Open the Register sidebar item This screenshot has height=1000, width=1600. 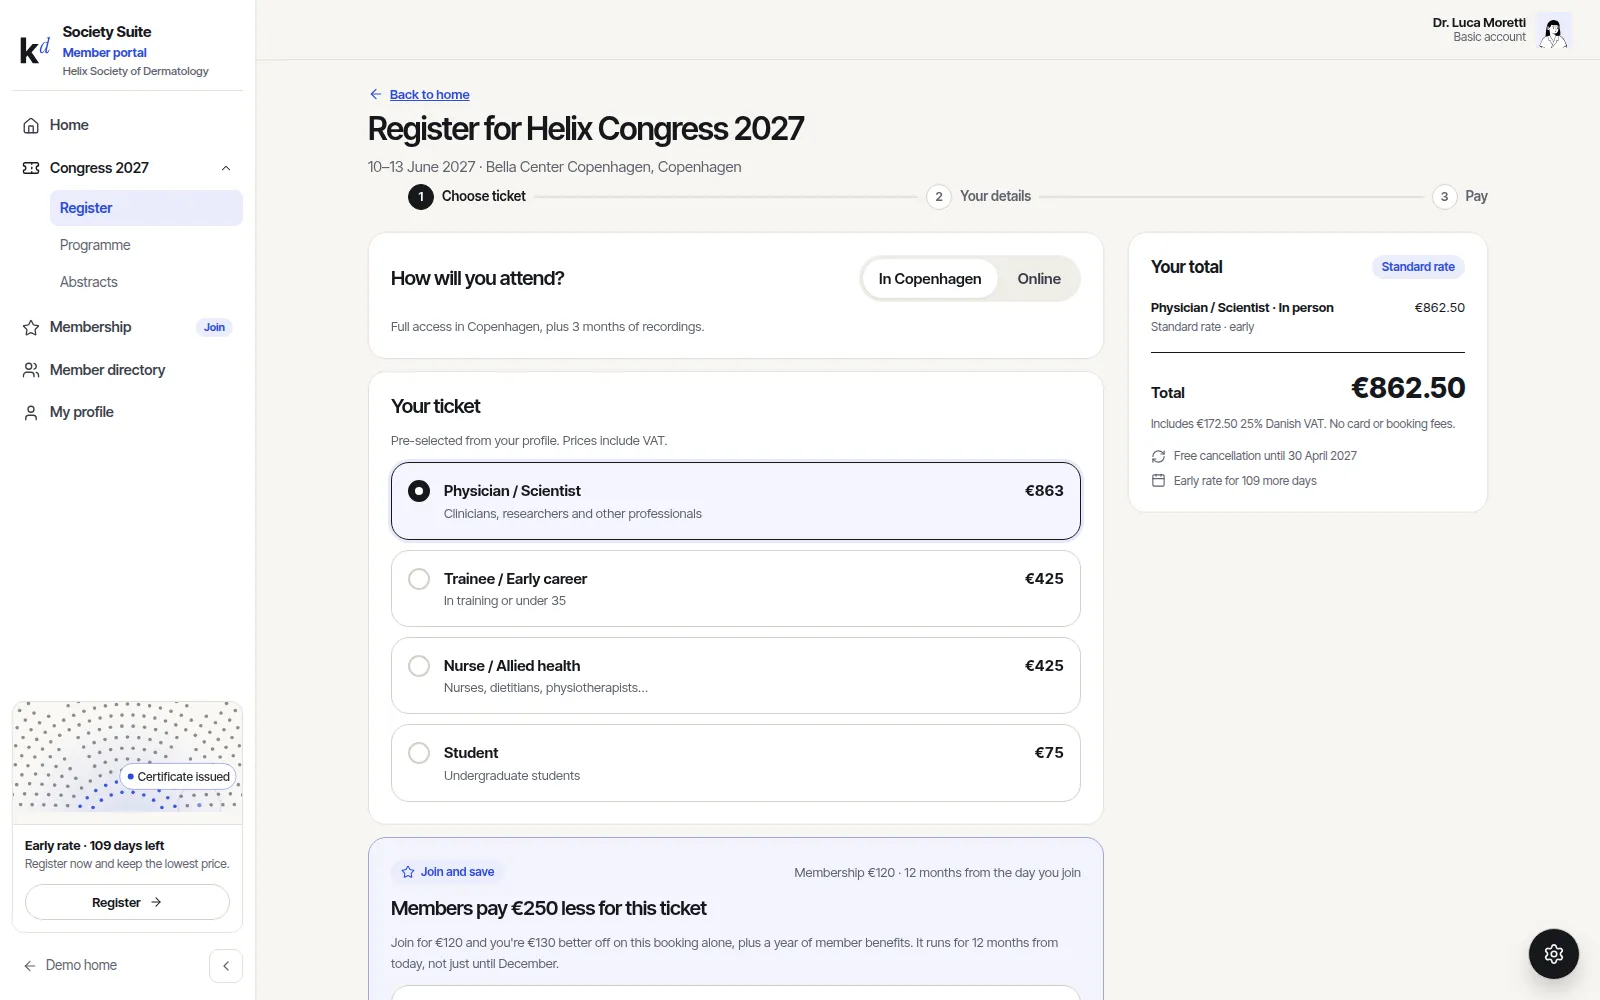click(x=146, y=208)
